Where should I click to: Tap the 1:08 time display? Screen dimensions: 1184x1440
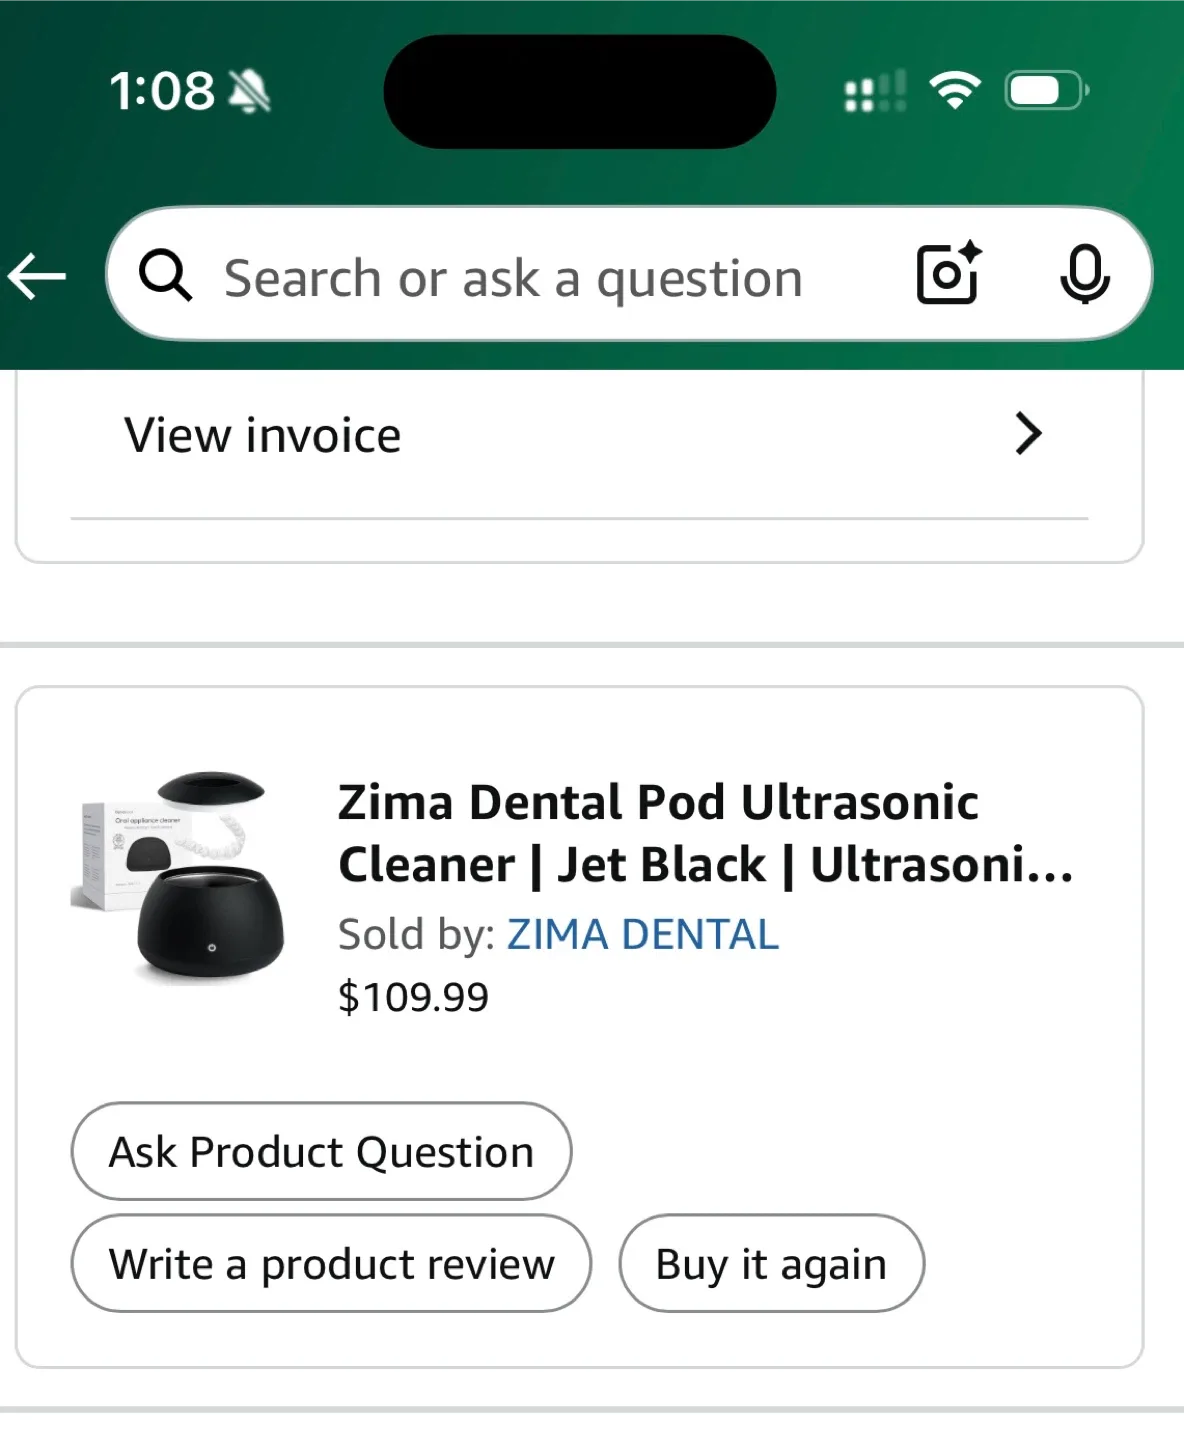[162, 90]
